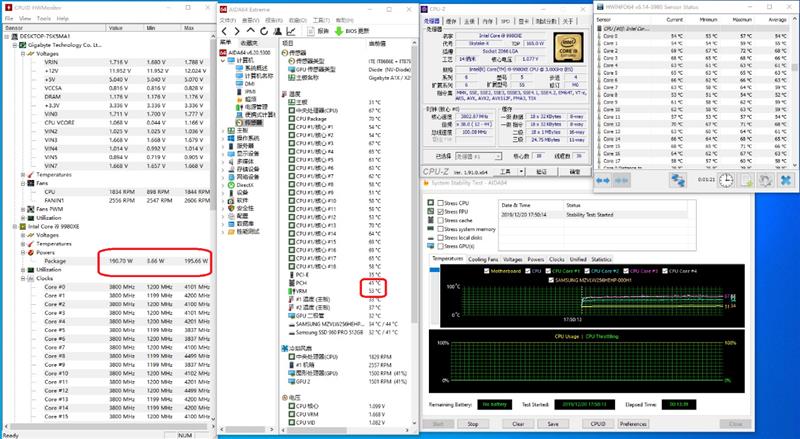Click Save button in stability test
The image size is (800, 439).
point(553,424)
